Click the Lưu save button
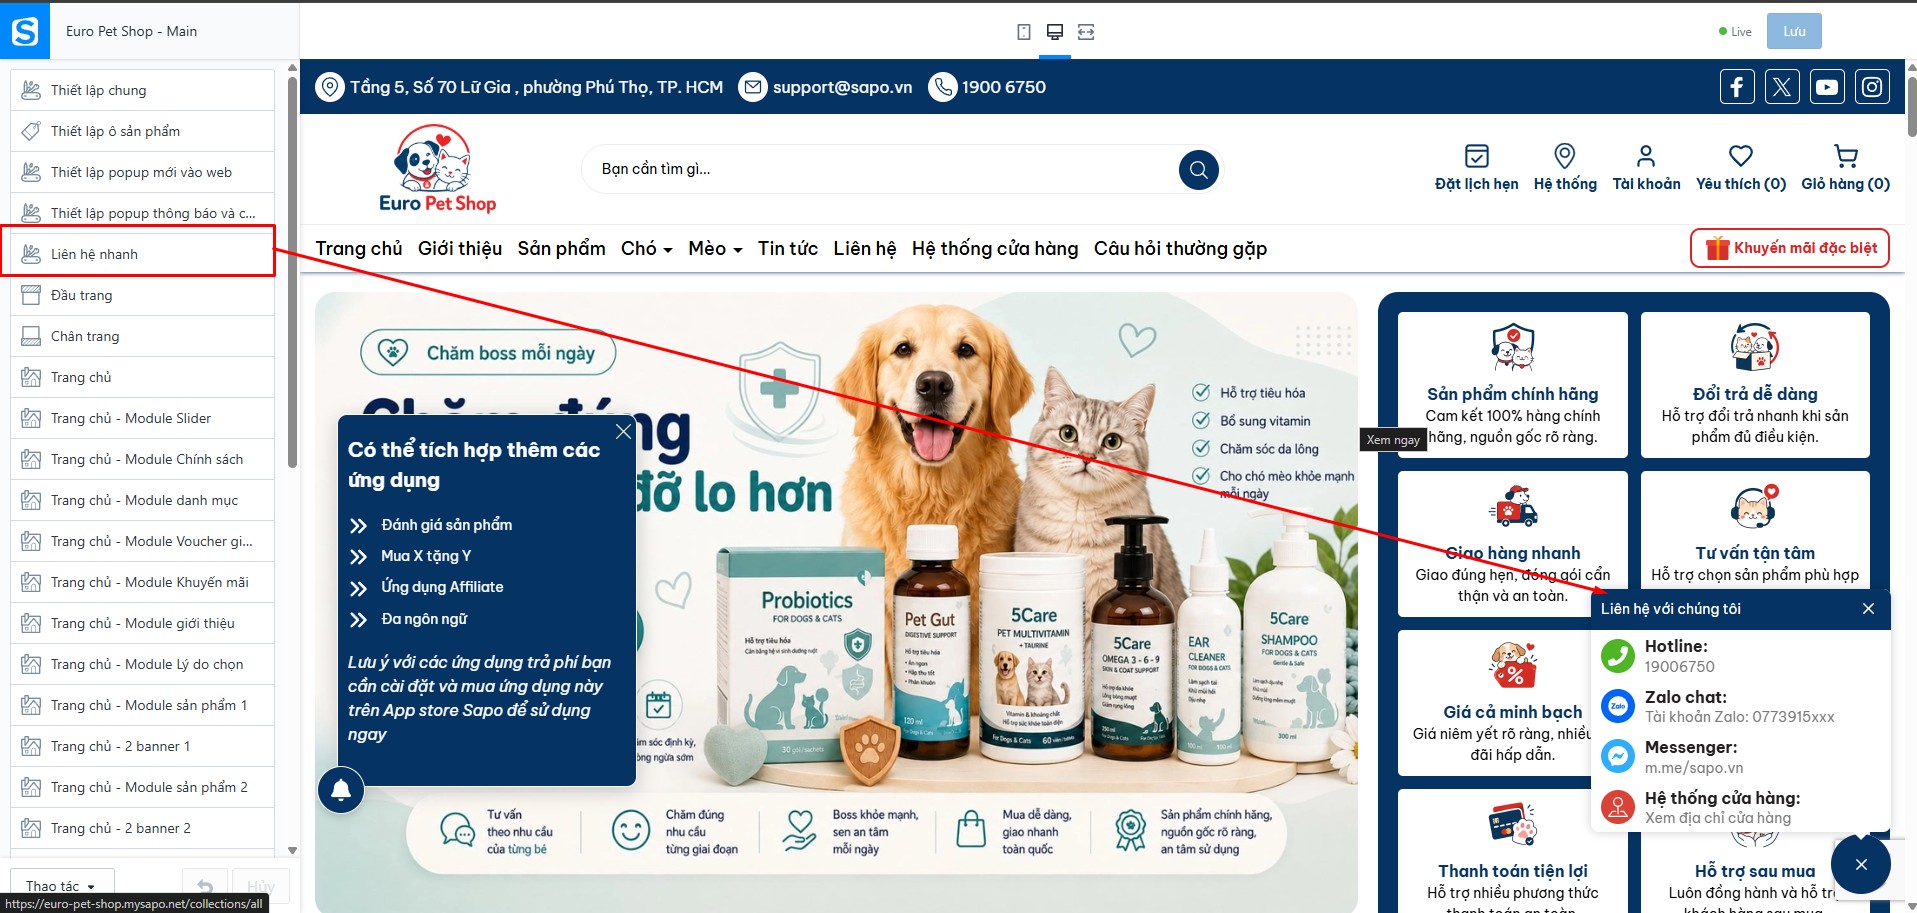1917x913 pixels. [1794, 31]
